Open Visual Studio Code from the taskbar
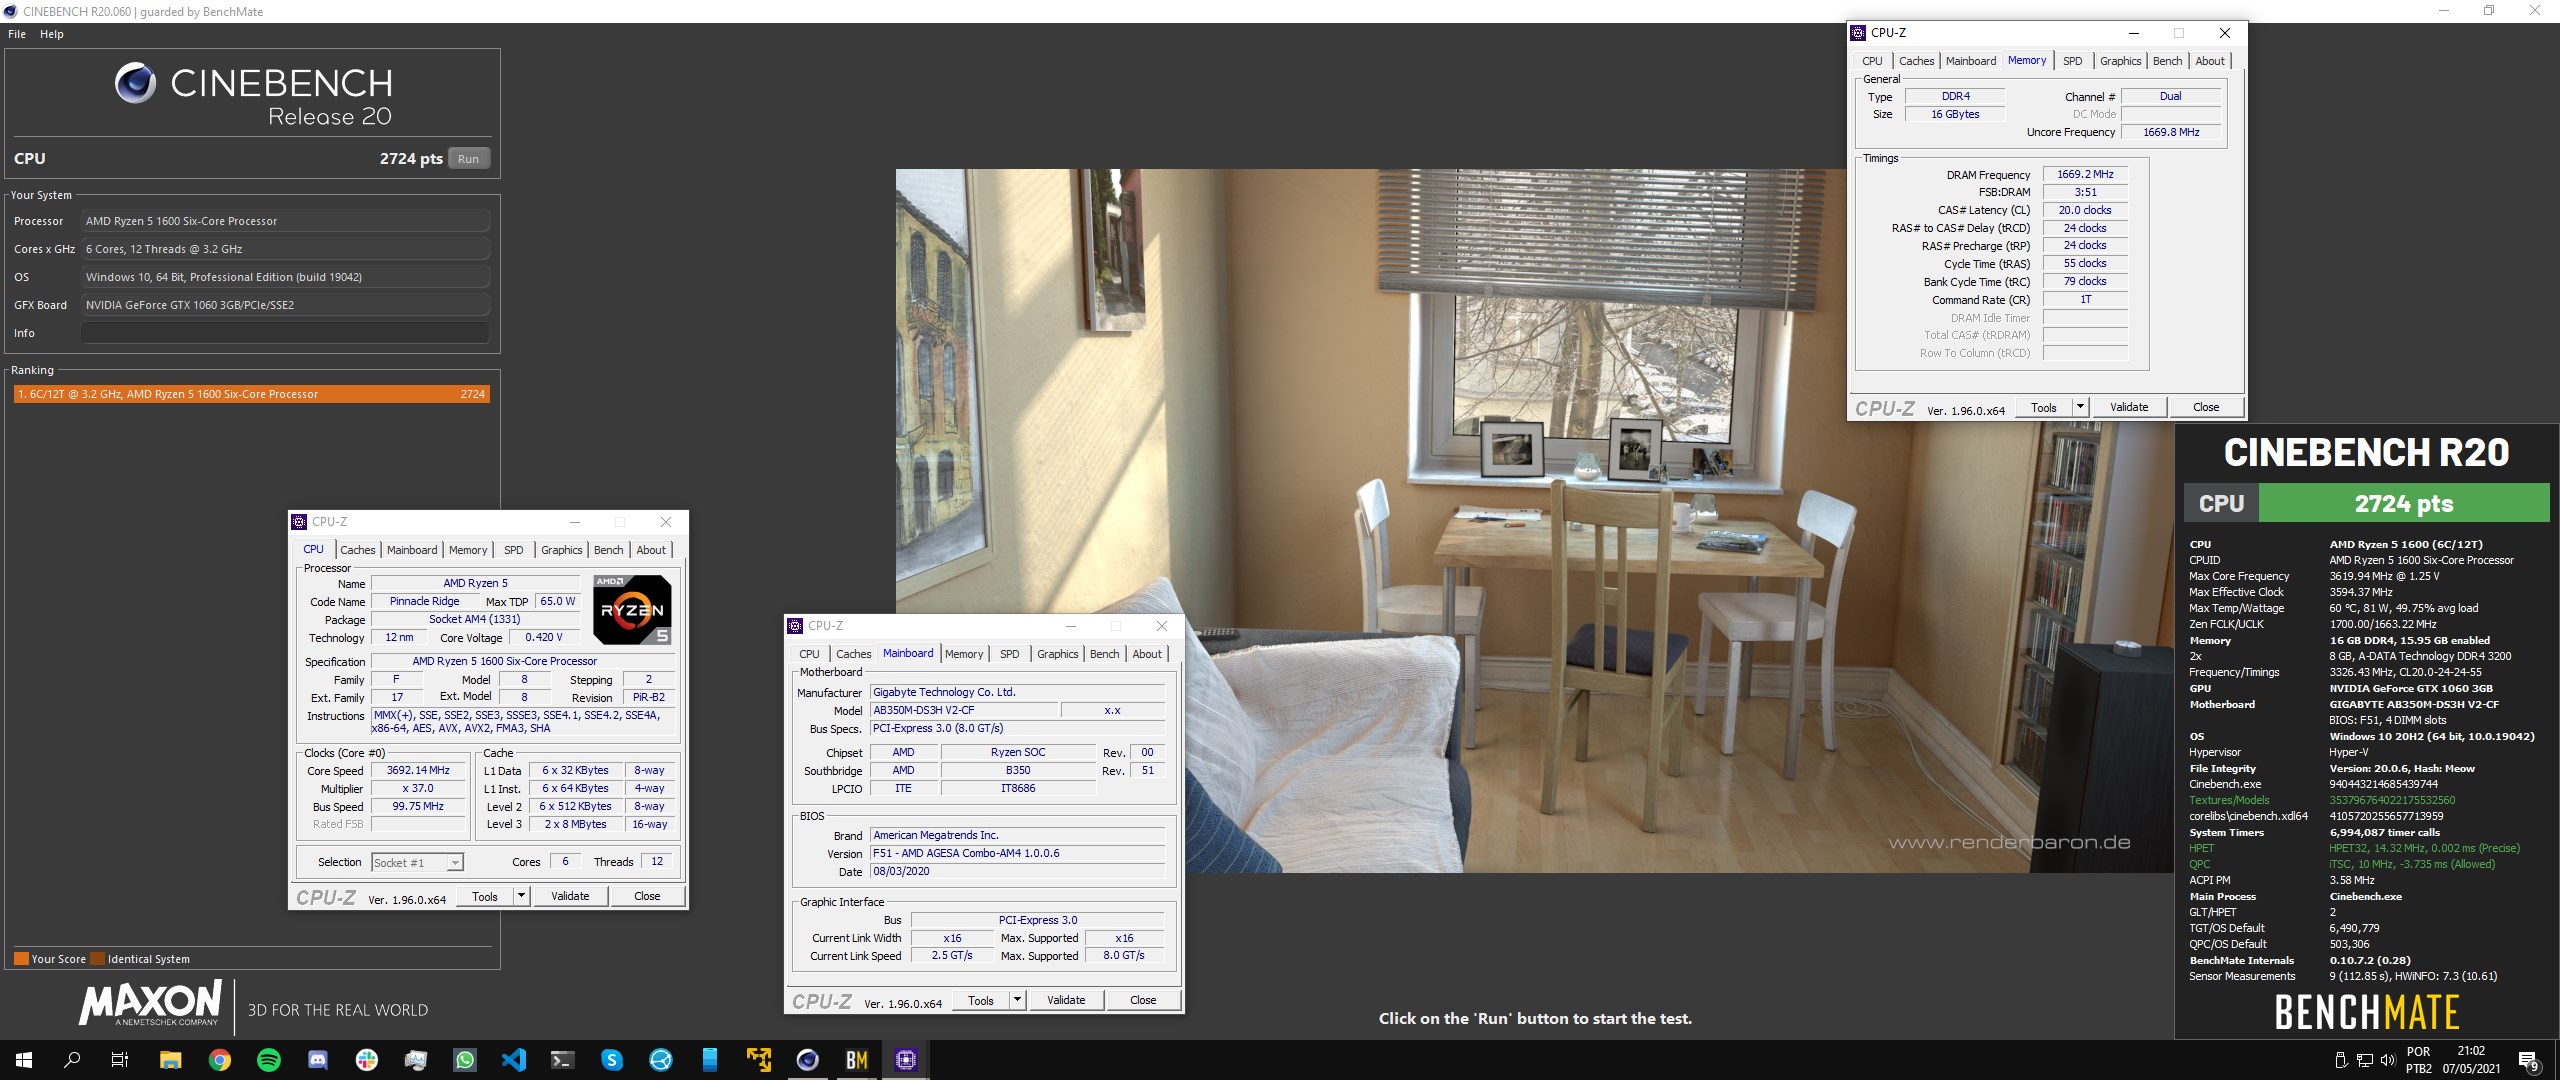 tap(514, 1060)
